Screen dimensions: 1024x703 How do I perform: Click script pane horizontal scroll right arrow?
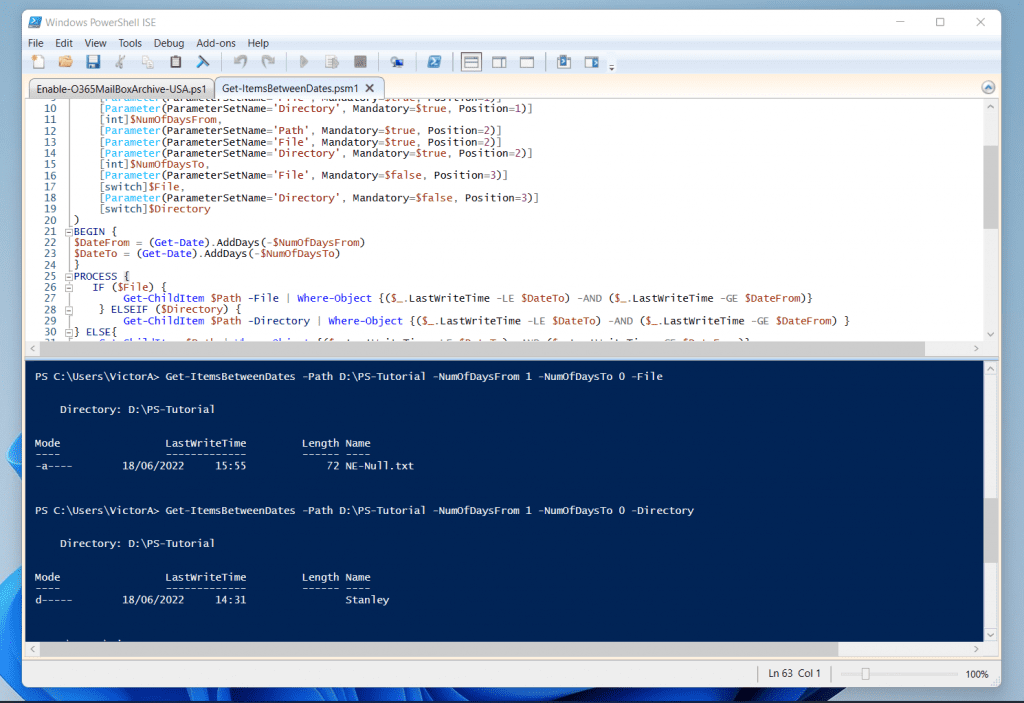976,348
